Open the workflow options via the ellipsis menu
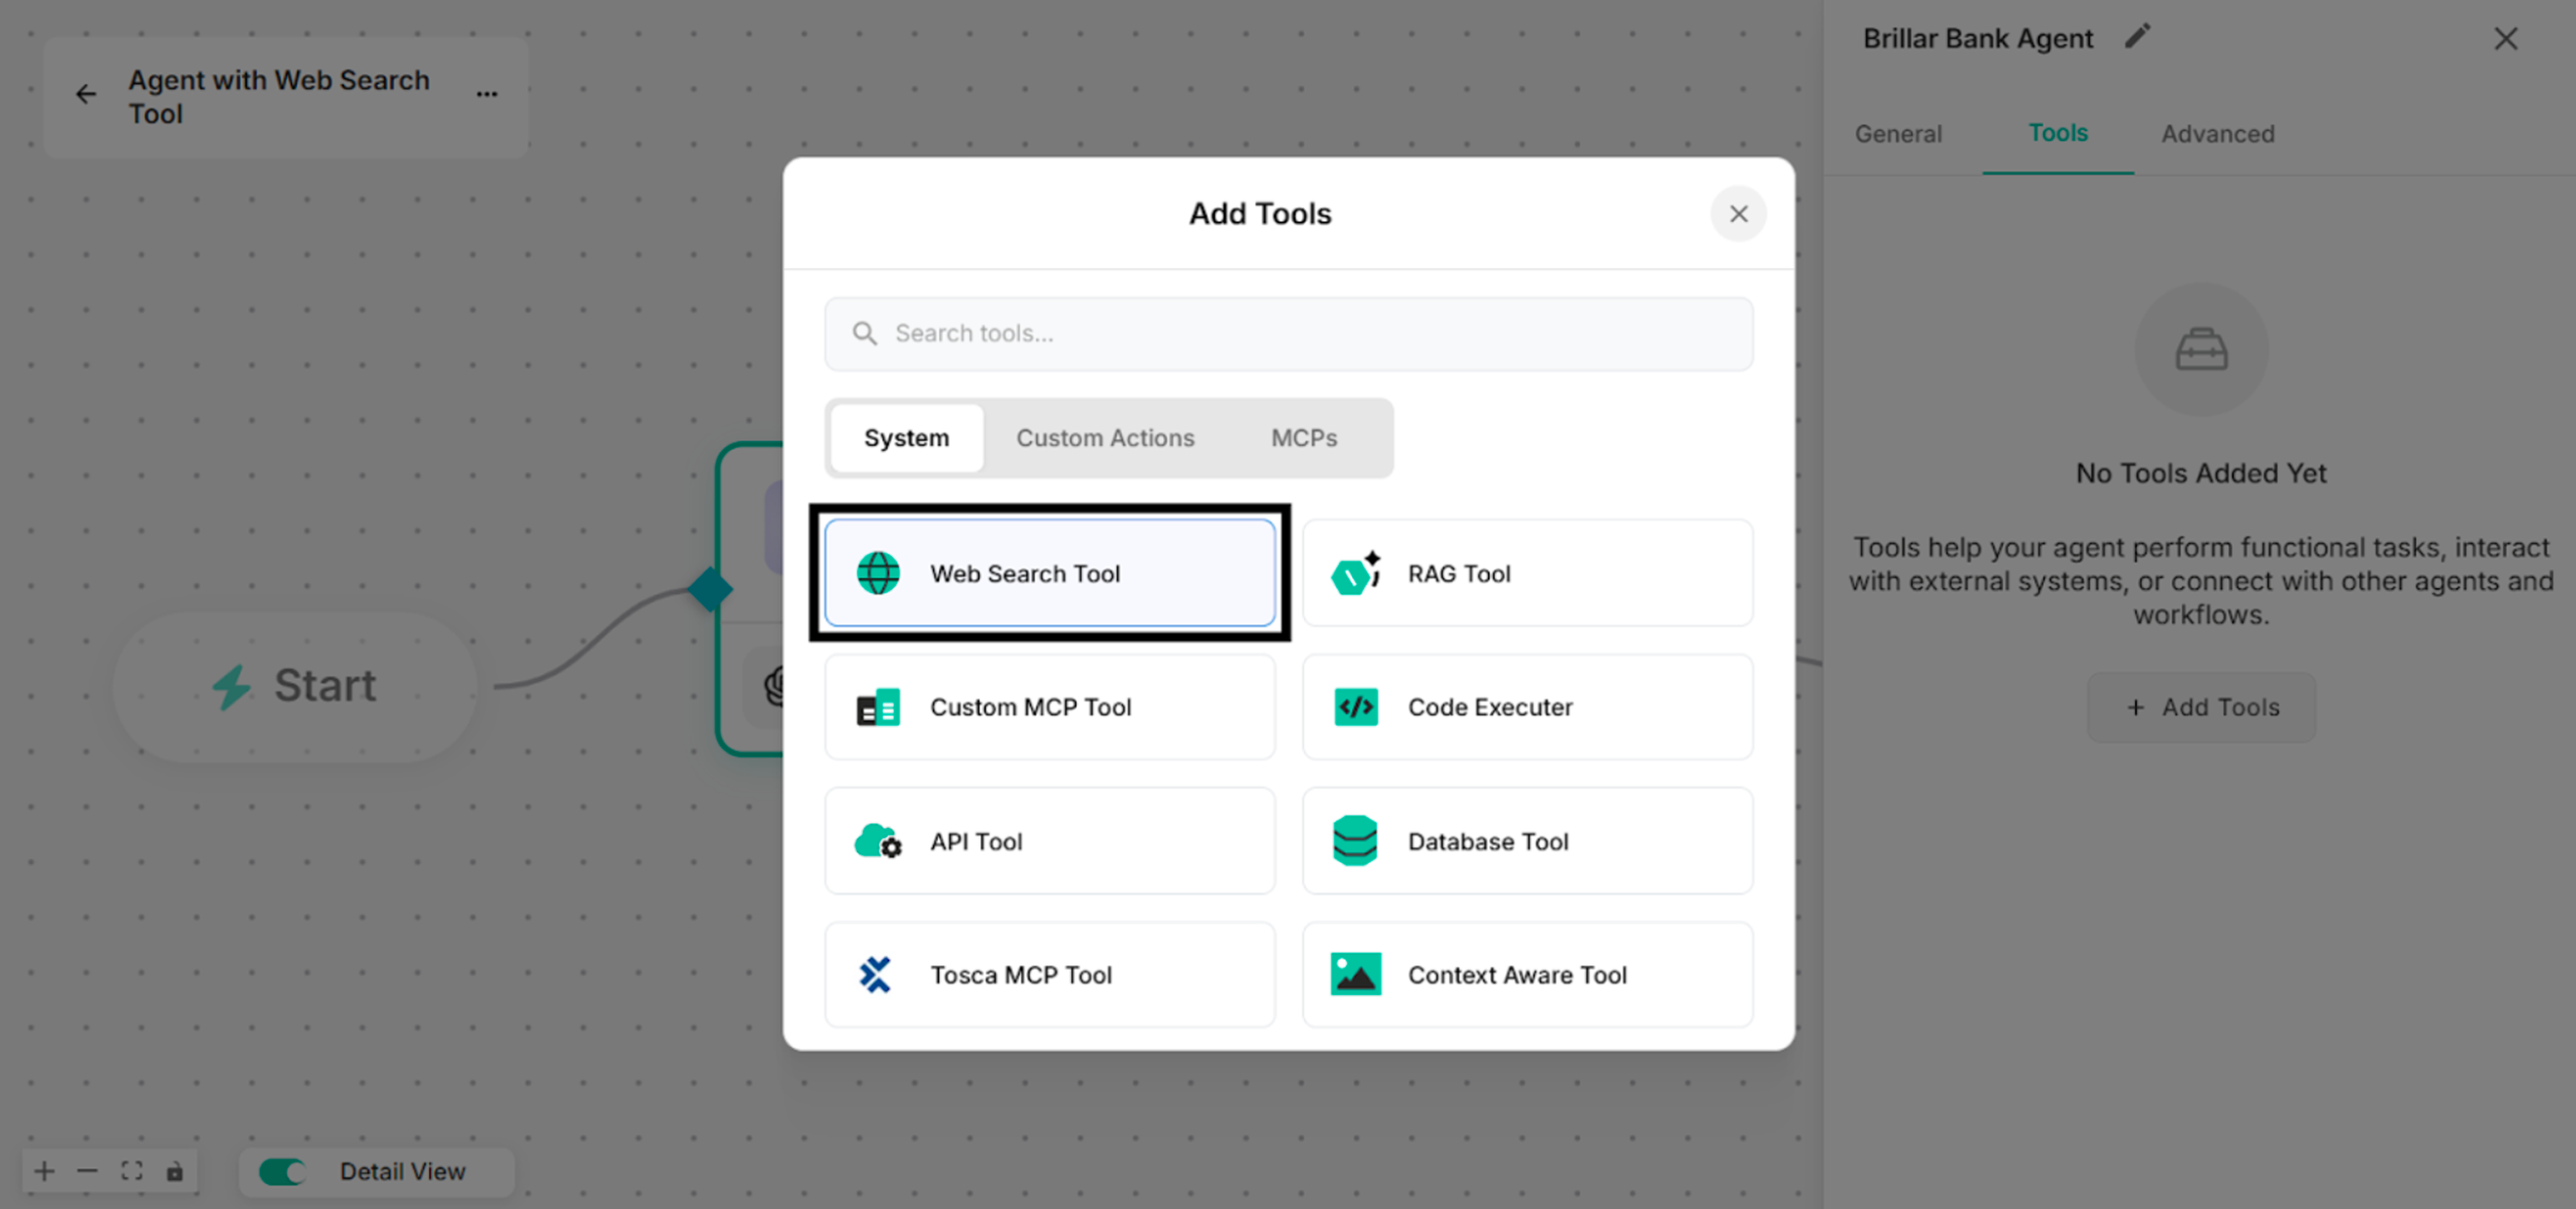Screen dimensions: 2576x1209 pos(487,94)
